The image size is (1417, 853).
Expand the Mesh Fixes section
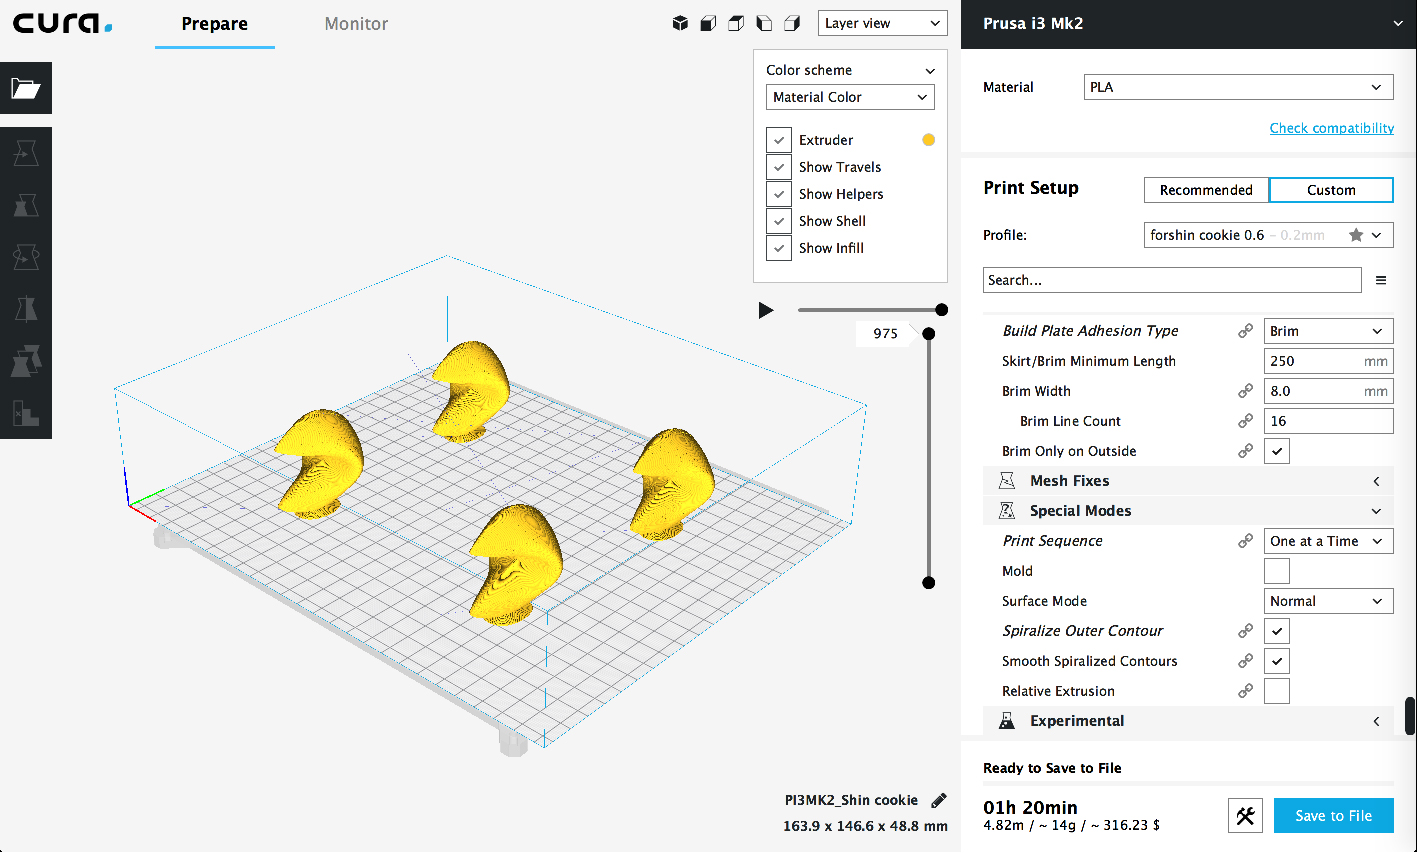(1188, 481)
